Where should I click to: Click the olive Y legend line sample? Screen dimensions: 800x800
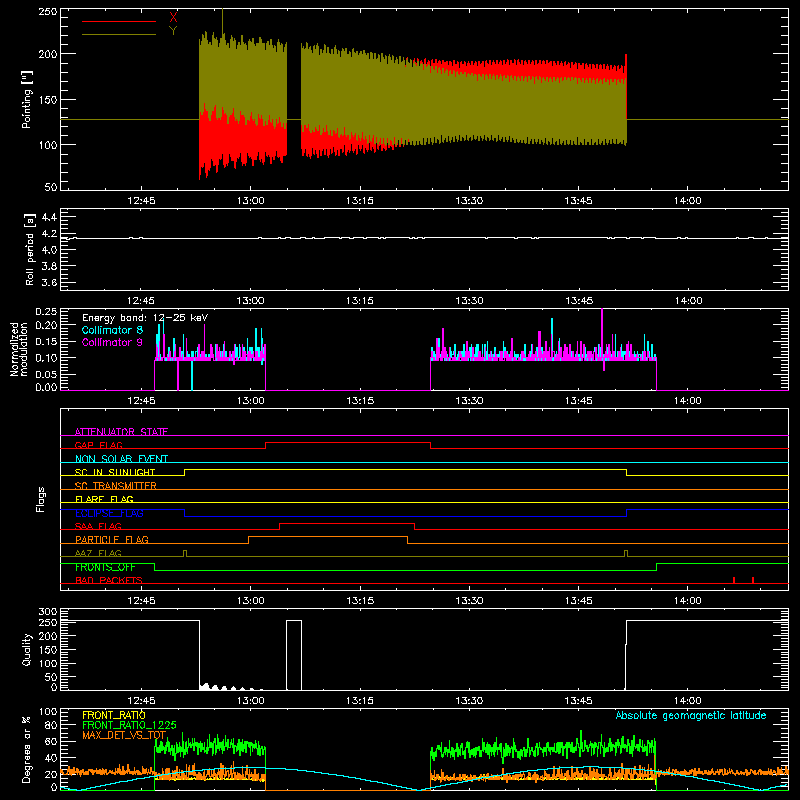click(119, 35)
